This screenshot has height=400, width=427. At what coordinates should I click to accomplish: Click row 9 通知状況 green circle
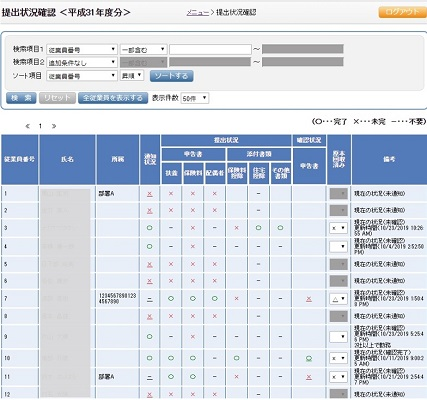point(150,336)
